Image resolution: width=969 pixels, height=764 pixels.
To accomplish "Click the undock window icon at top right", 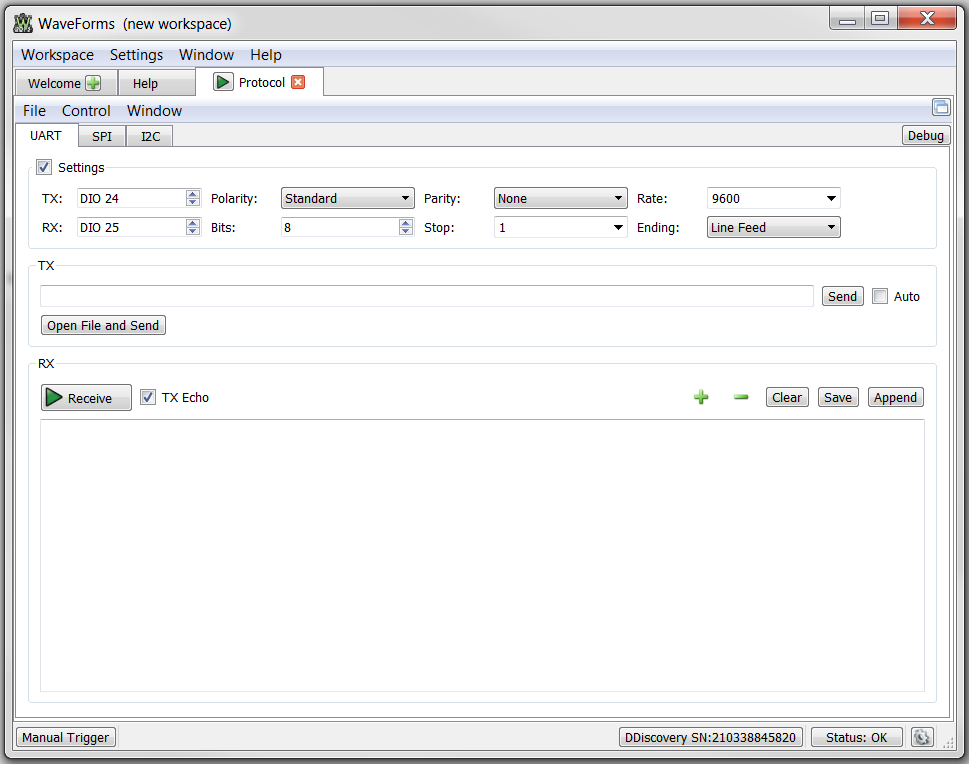I will click(941, 107).
